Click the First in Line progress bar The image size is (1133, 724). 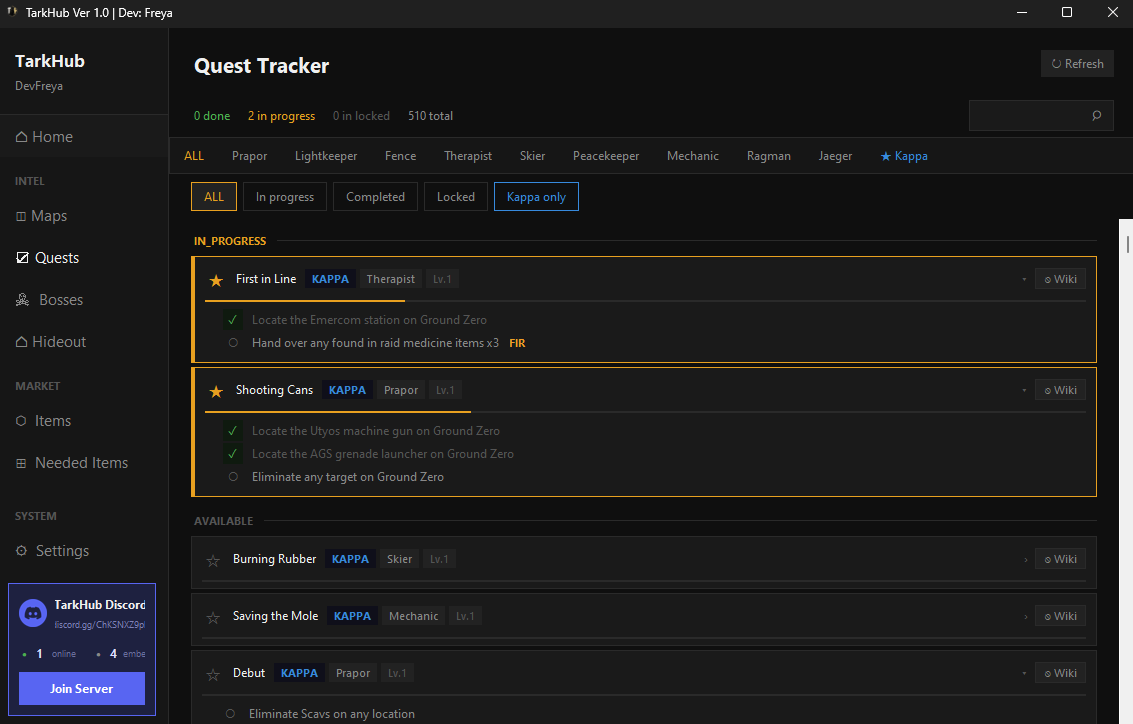pos(645,301)
